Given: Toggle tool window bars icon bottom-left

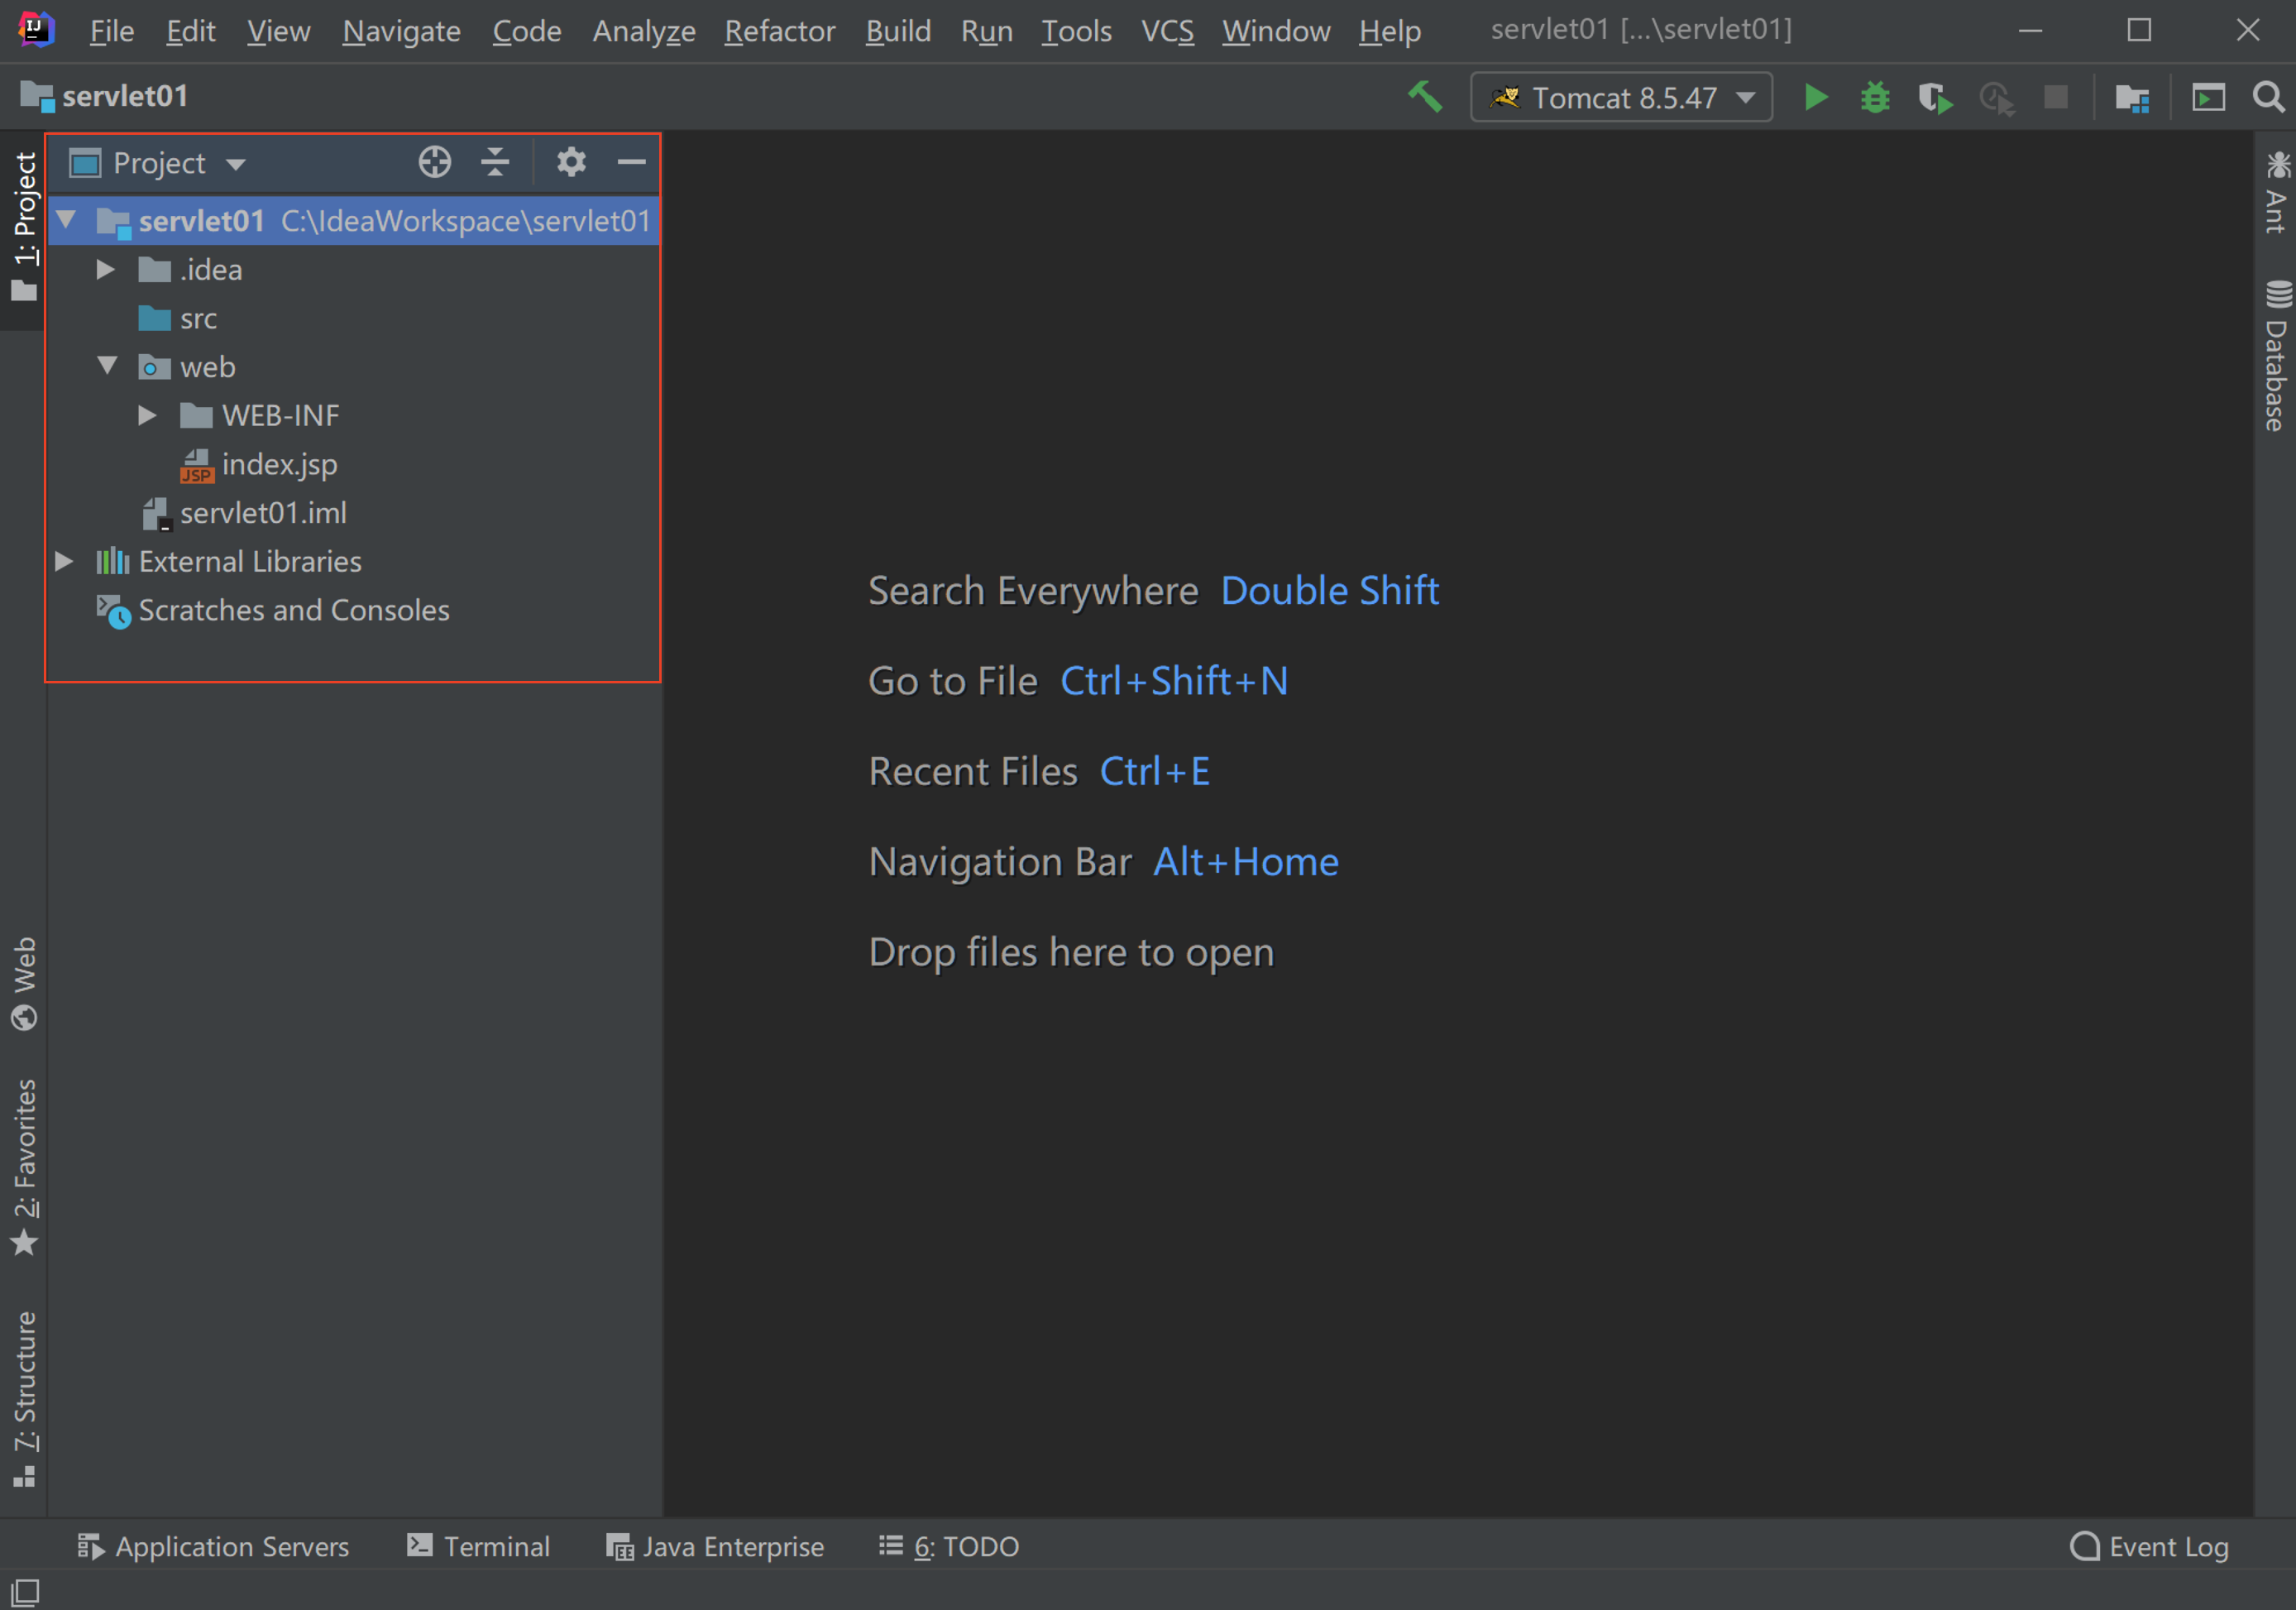Looking at the screenshot, I should click(25, 1591).
